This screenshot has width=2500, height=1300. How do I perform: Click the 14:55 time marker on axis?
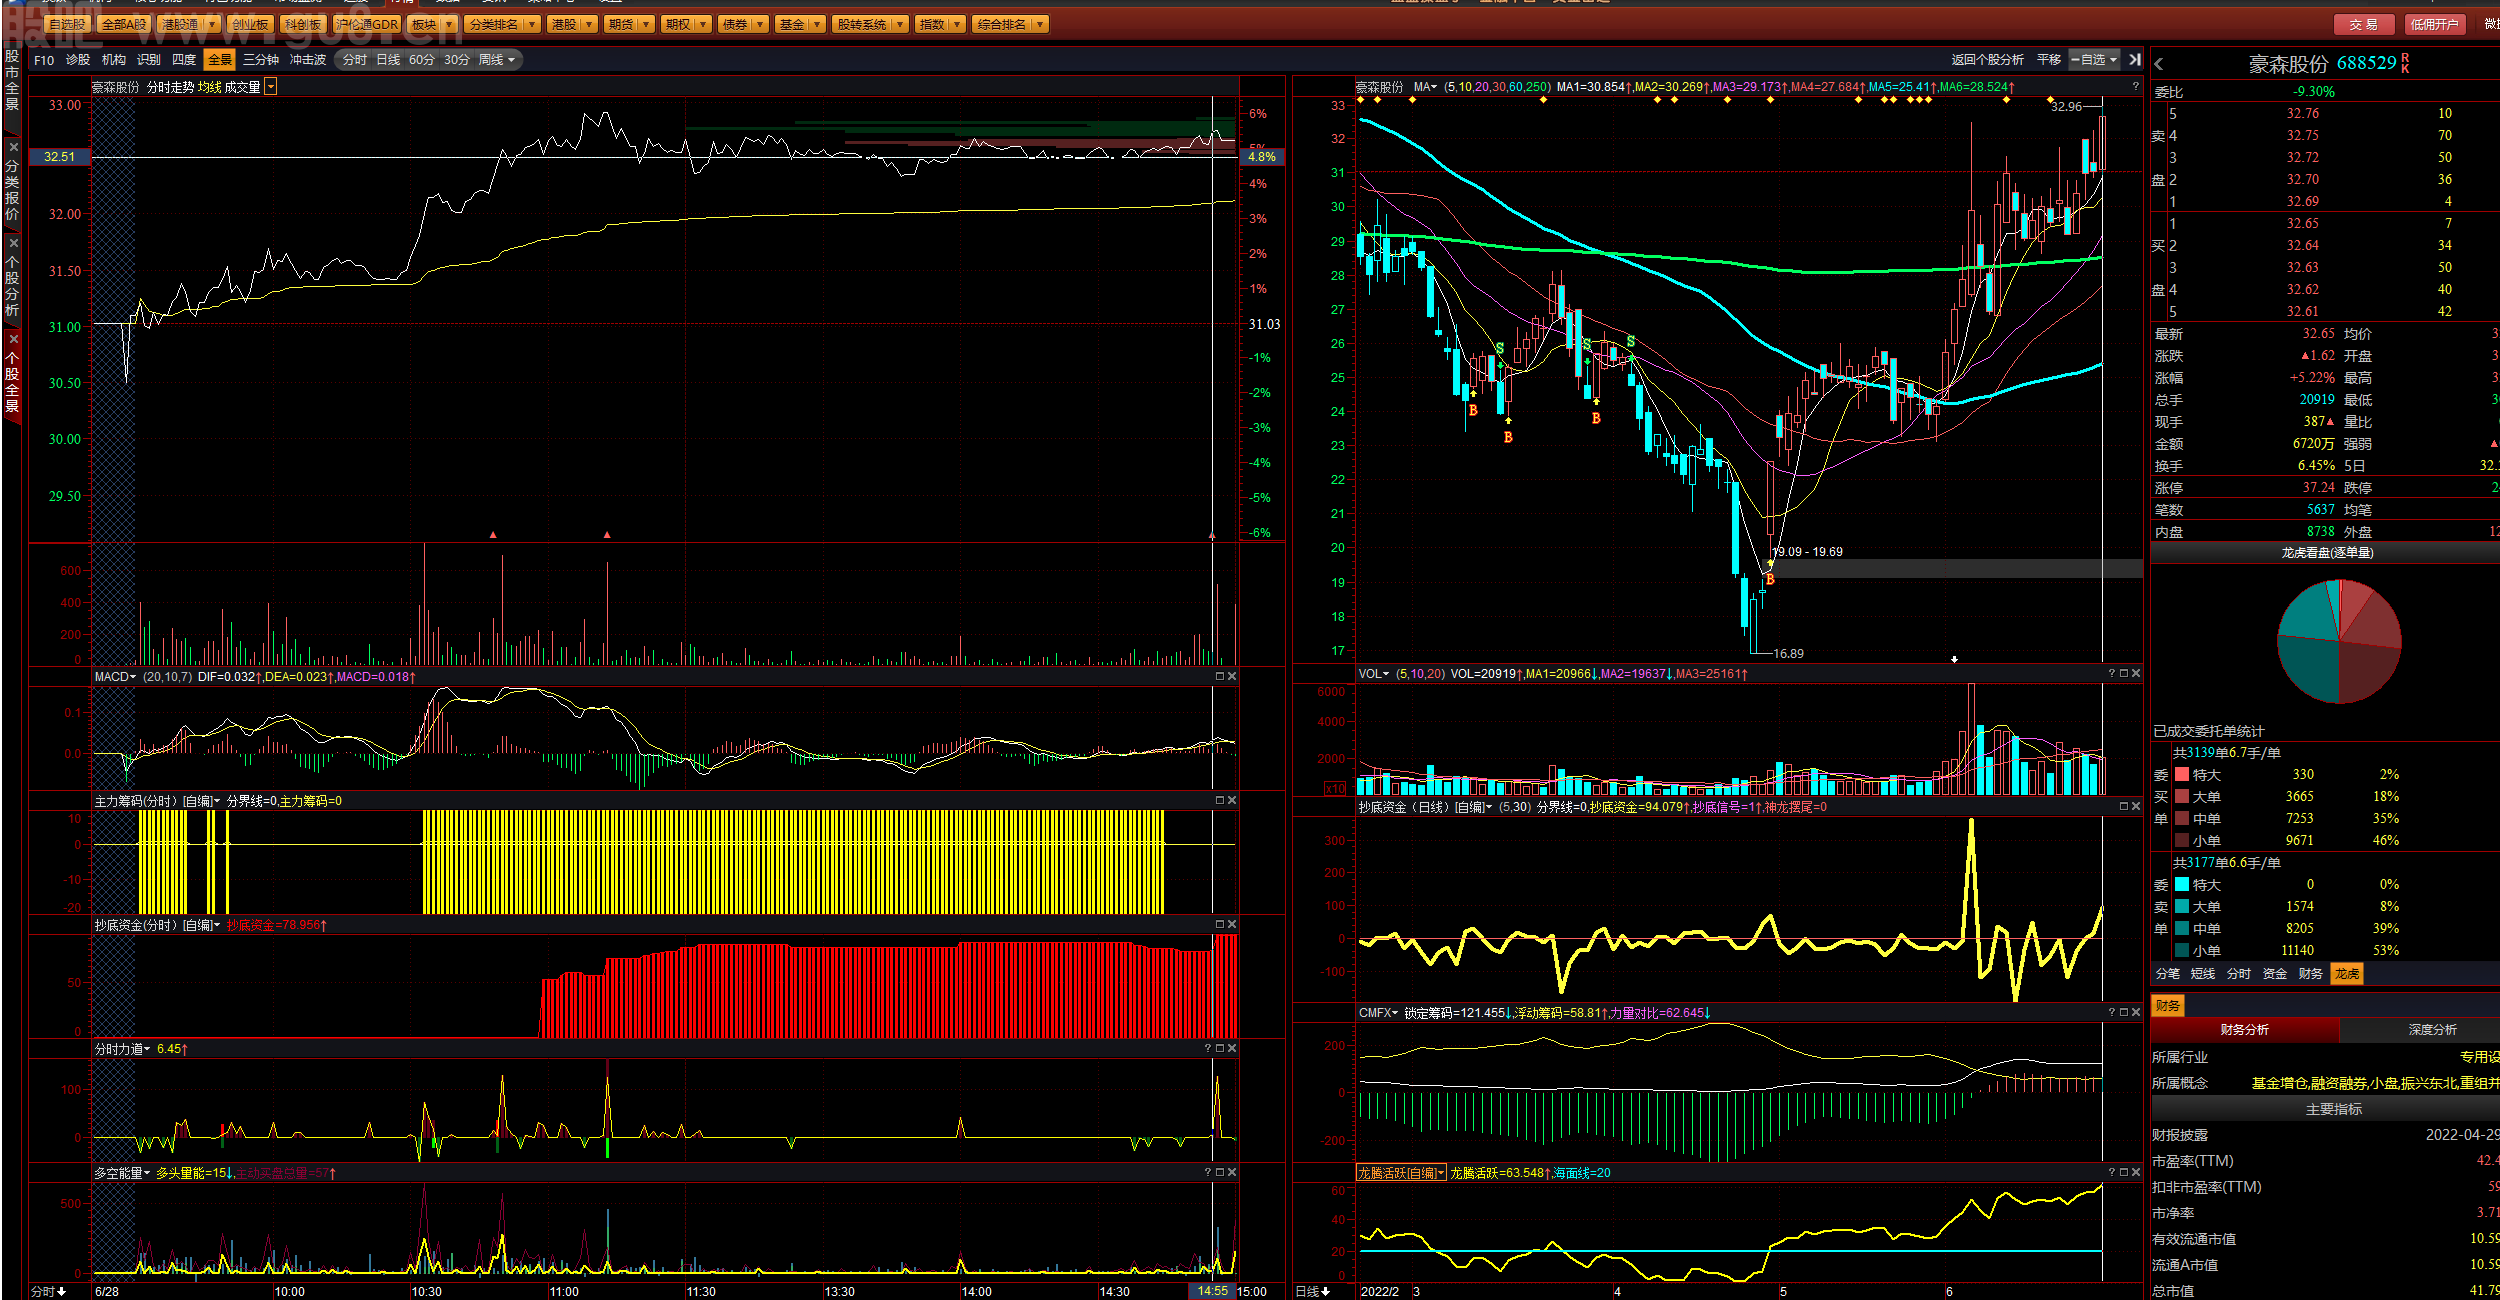tap(1212, 1292)
